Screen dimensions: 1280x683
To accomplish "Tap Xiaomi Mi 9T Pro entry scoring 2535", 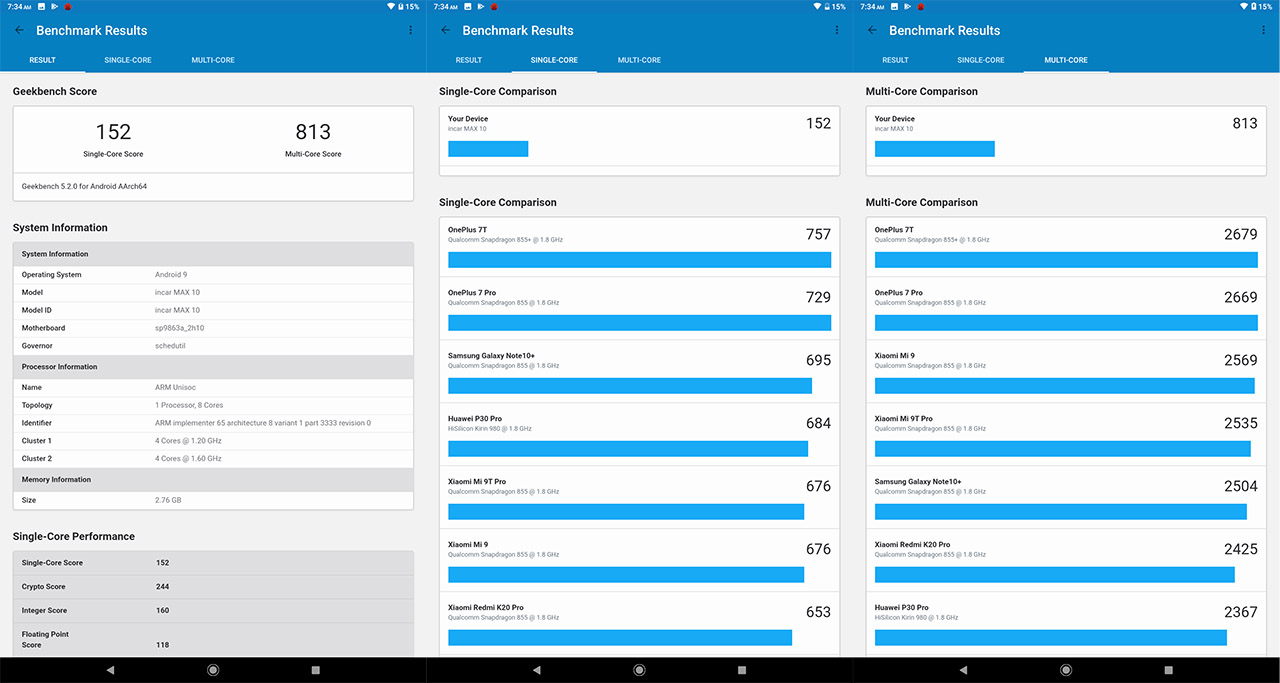I will [1066, 434].
